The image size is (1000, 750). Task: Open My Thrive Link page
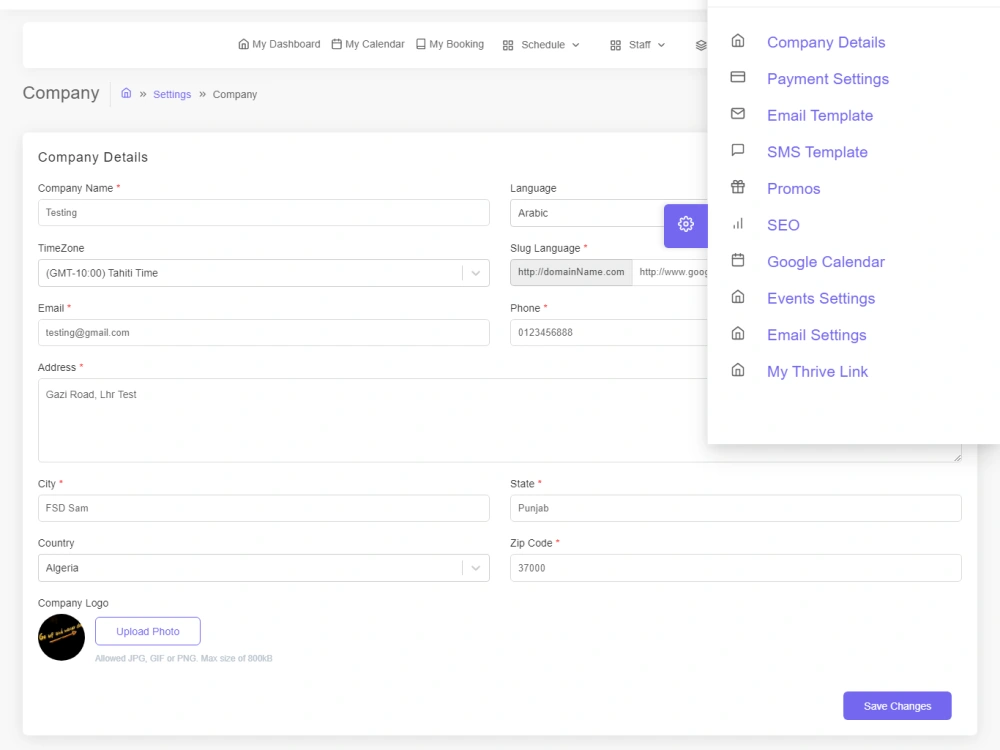click(x=817, y=372)
